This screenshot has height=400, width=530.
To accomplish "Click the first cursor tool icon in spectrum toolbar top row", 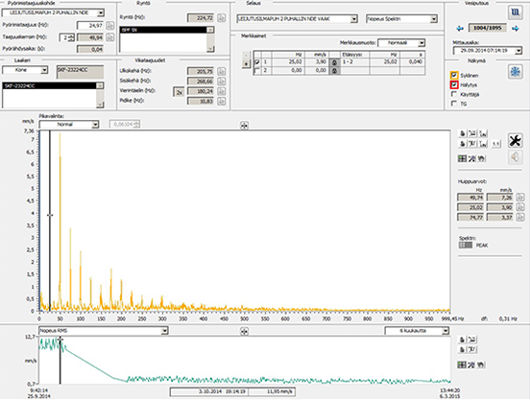I will (x=463, y=134).
